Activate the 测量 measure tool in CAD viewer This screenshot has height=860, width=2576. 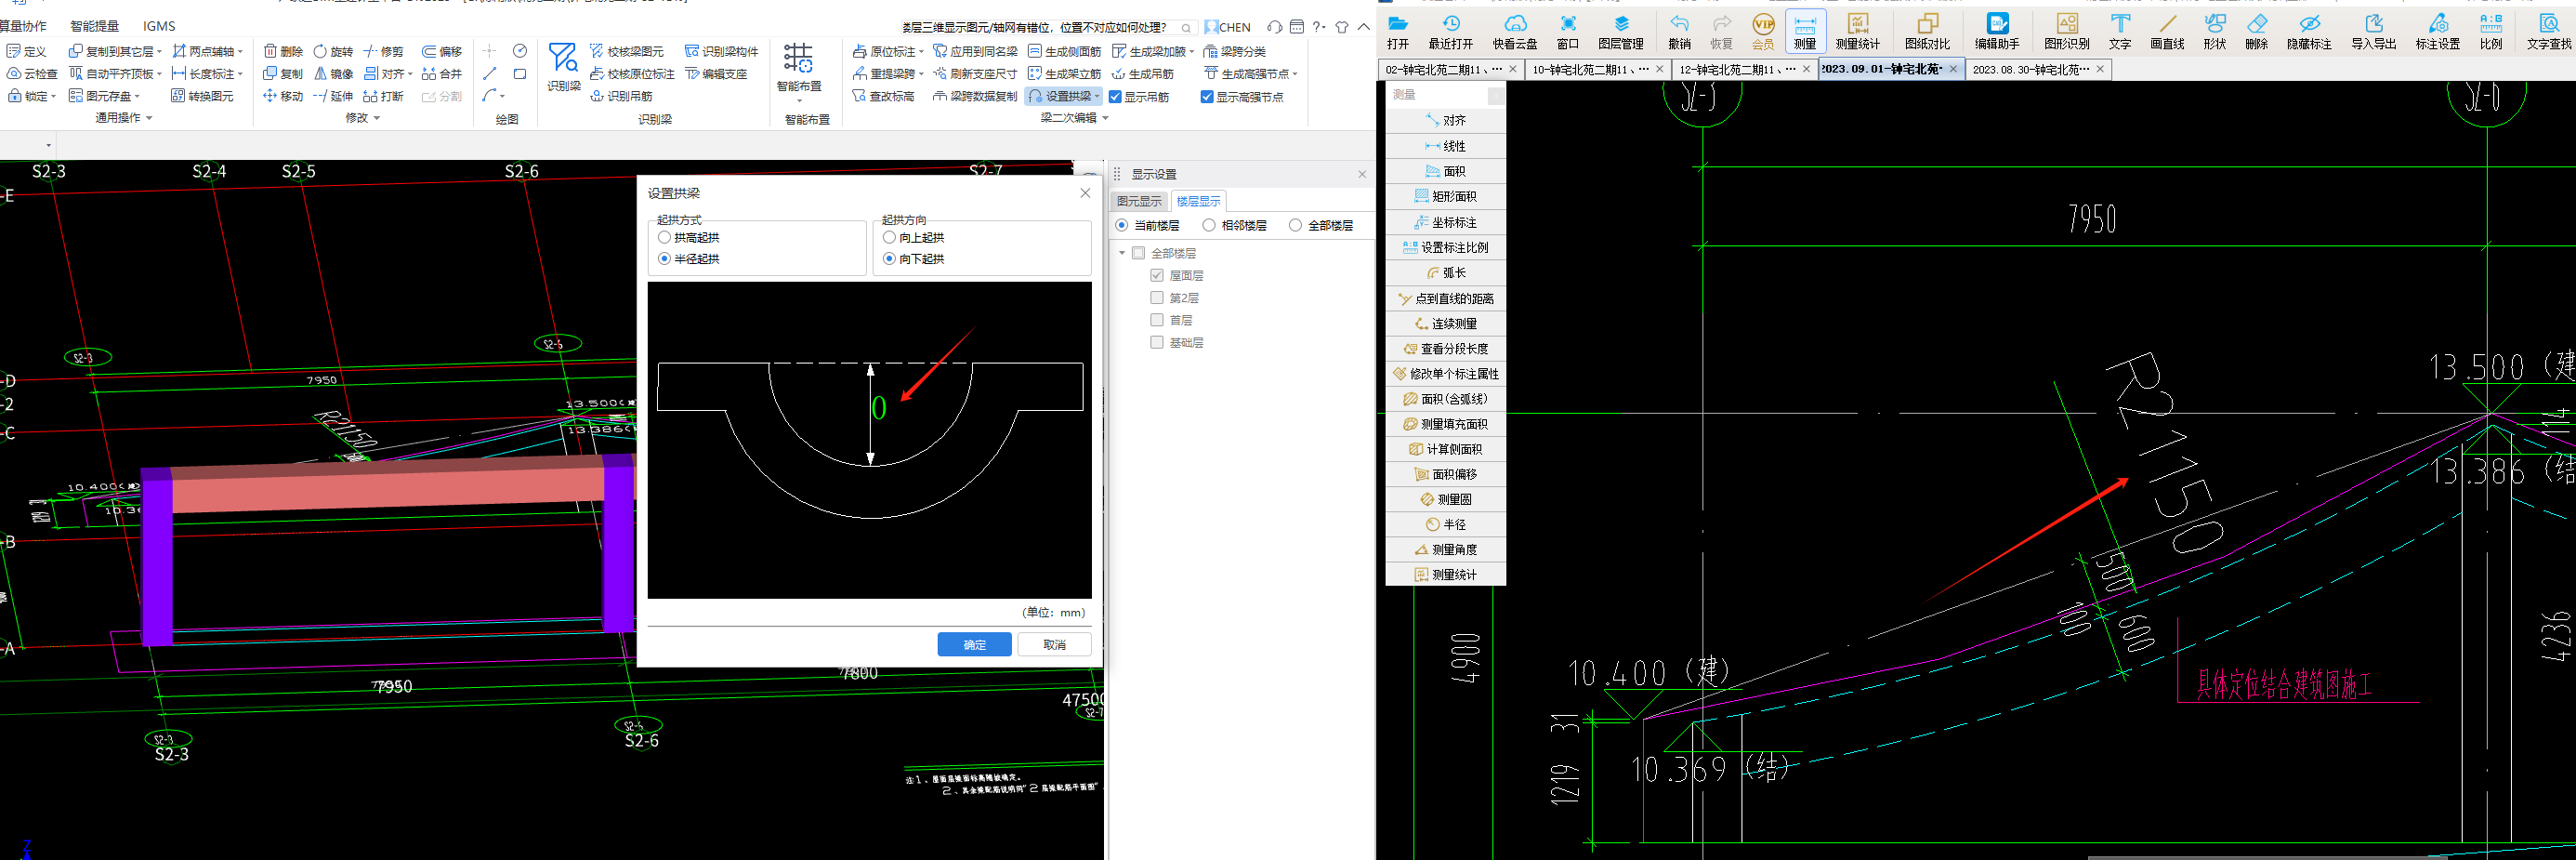[1805, 32]
